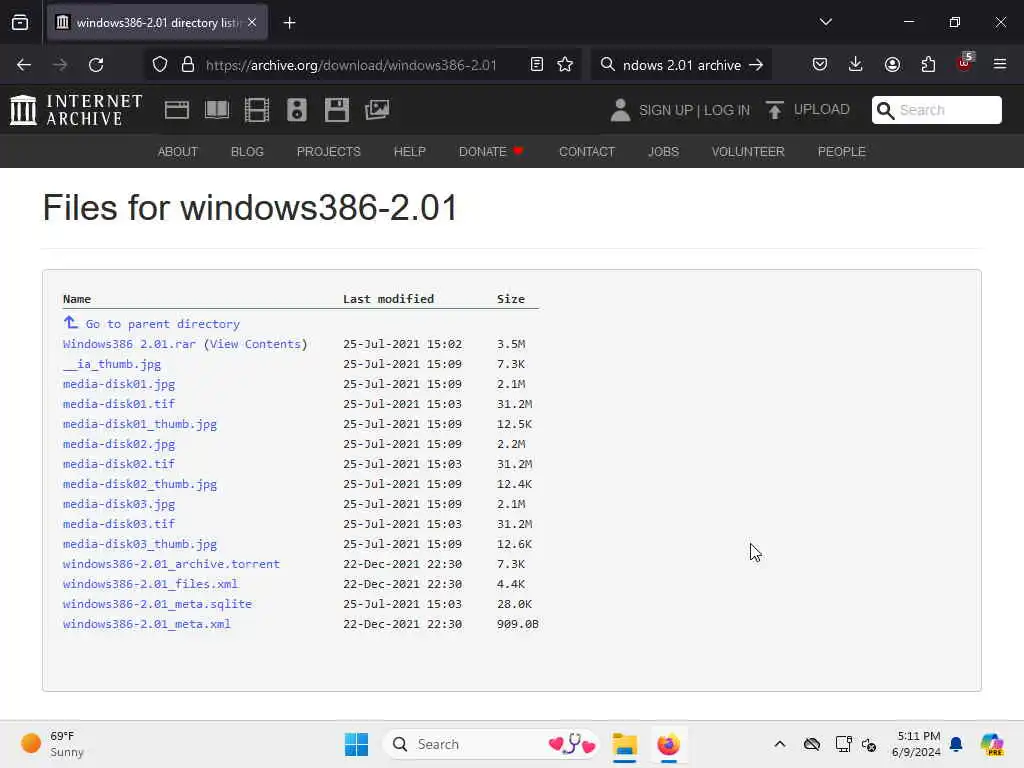Open the downloads panel
1024x768 pixels.
[x=856, y=65]
